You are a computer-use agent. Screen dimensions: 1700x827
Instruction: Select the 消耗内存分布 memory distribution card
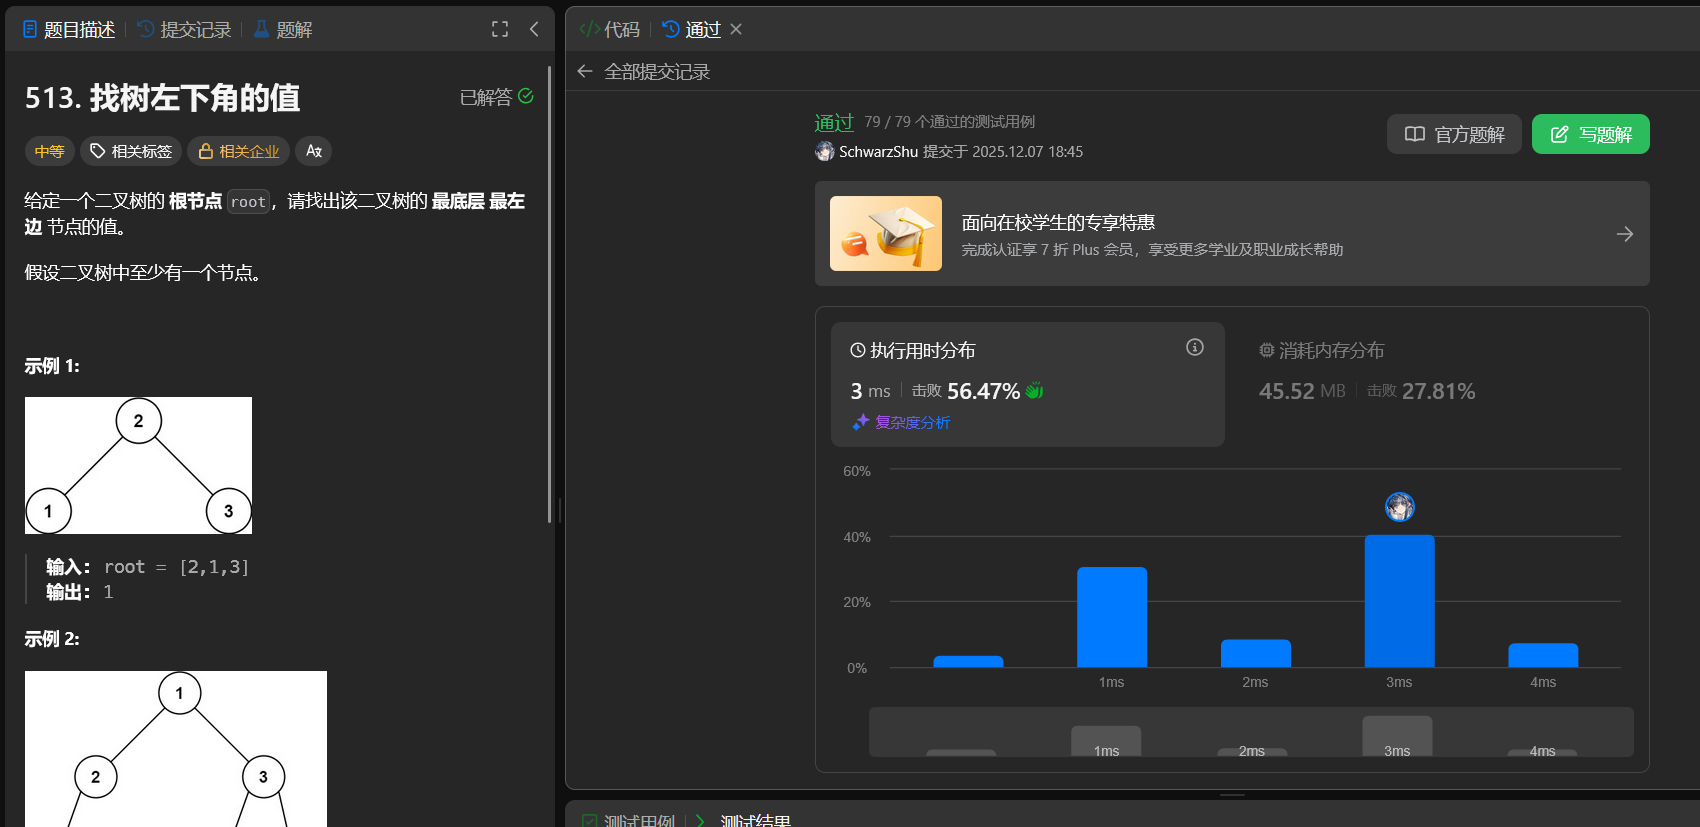tap(1366, 372)
